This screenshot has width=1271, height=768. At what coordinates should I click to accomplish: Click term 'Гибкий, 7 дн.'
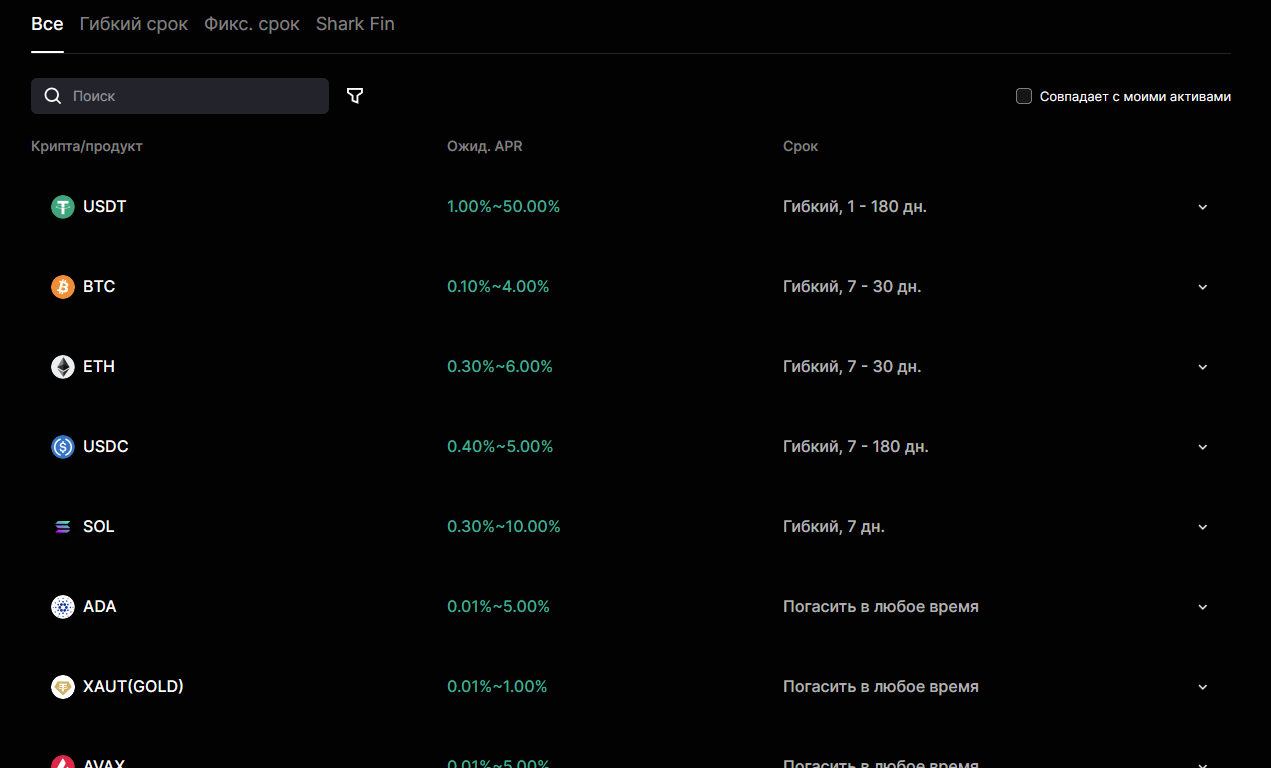pos(834,527)
